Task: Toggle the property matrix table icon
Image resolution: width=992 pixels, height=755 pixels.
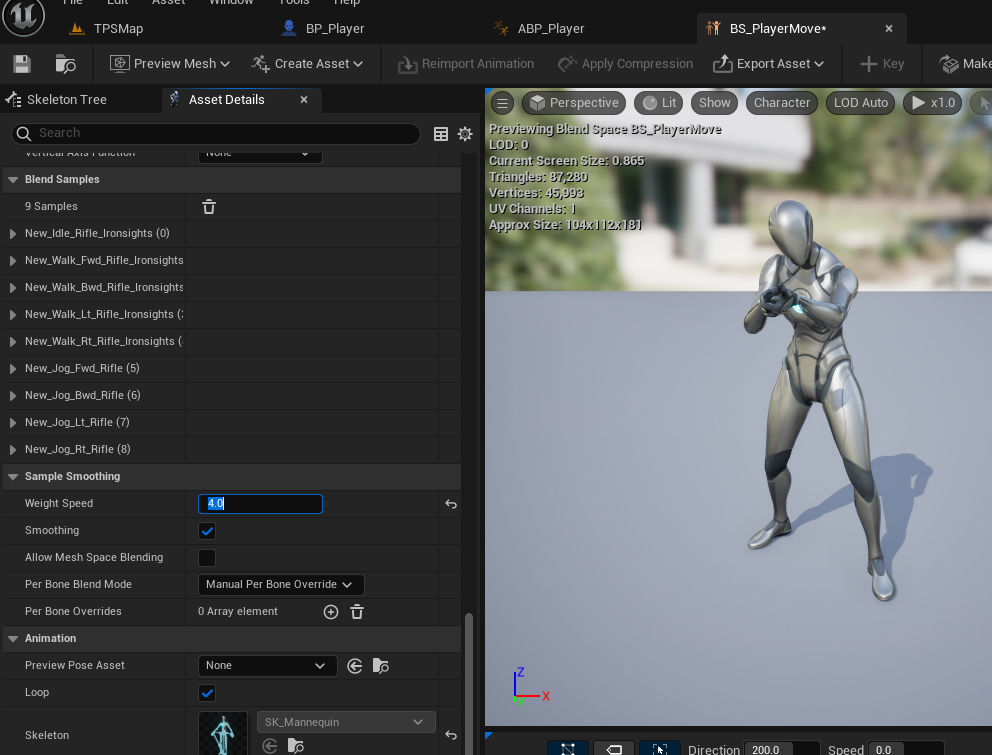Action: coord(441,134)
